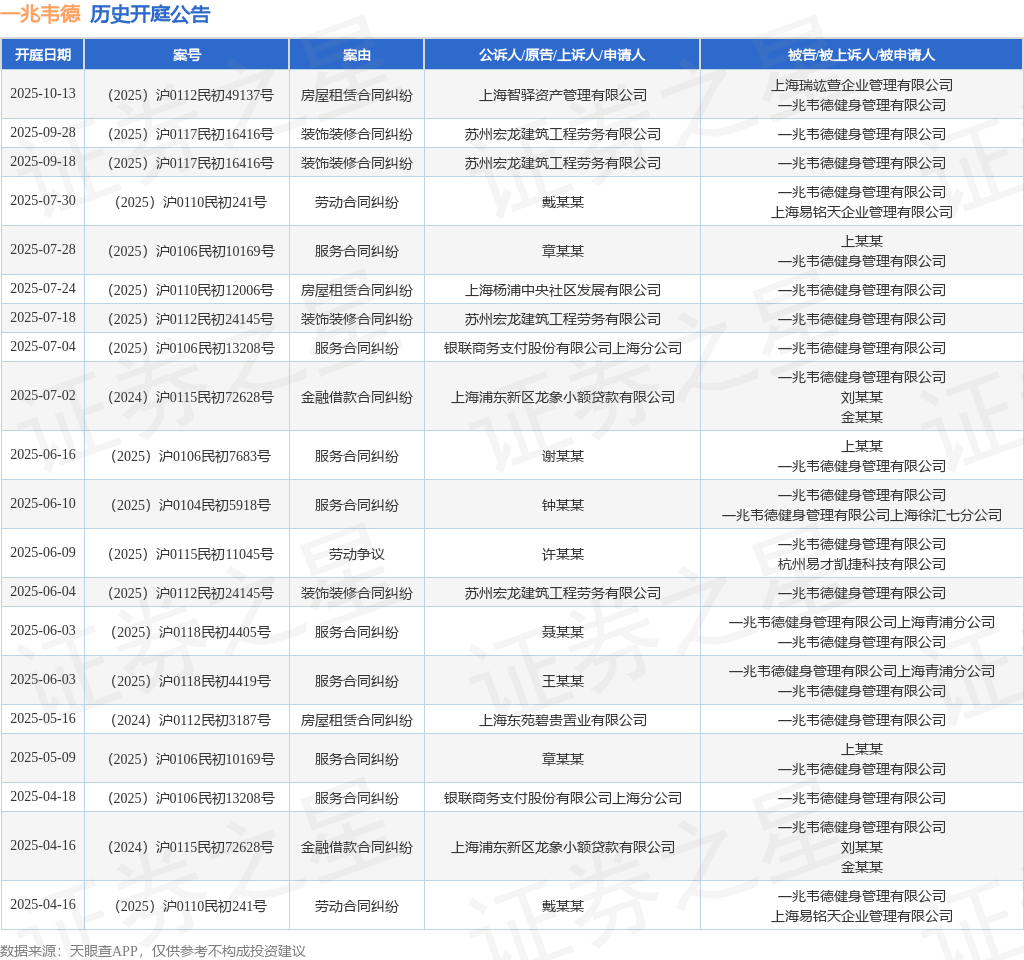Select the date cell 2025-06-10
This screenshot has height=960, width=1024.
[43, 504]
